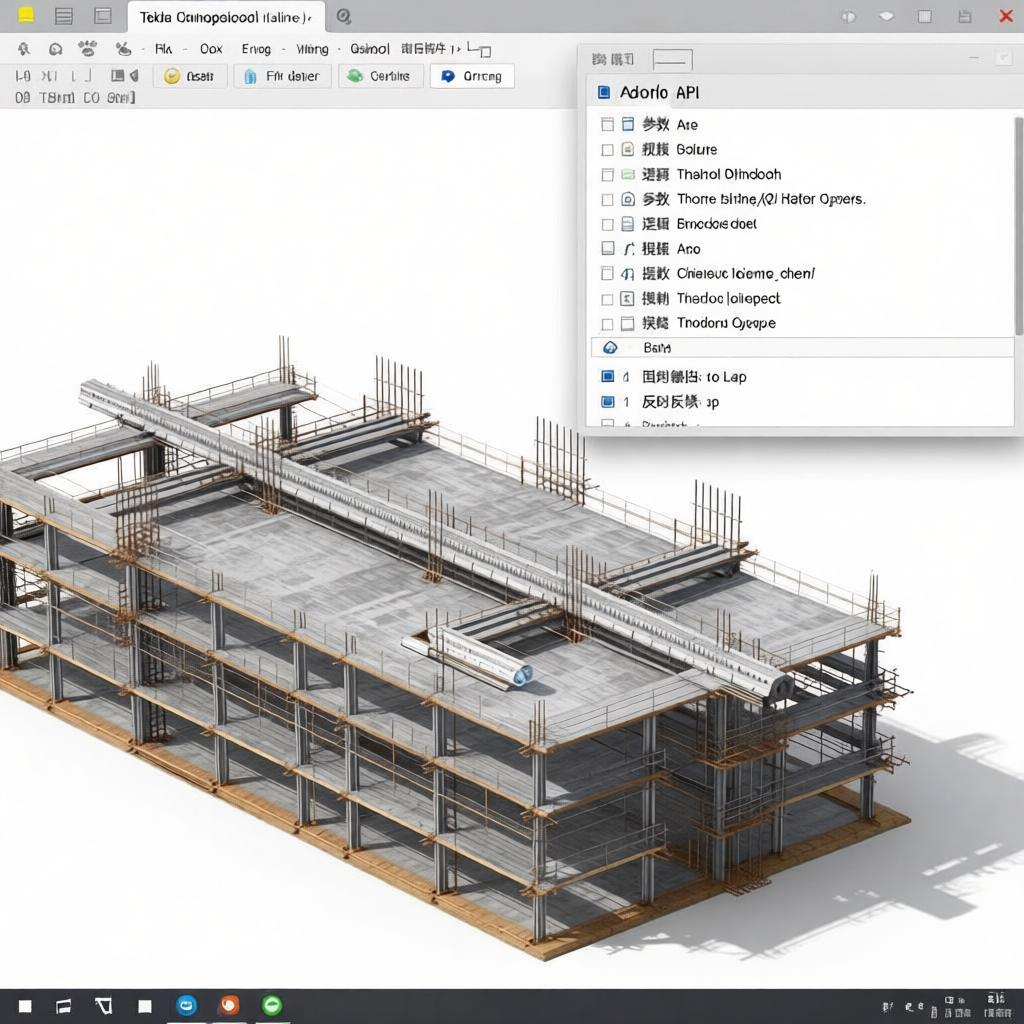Open the Flx menu

[163, 49]
